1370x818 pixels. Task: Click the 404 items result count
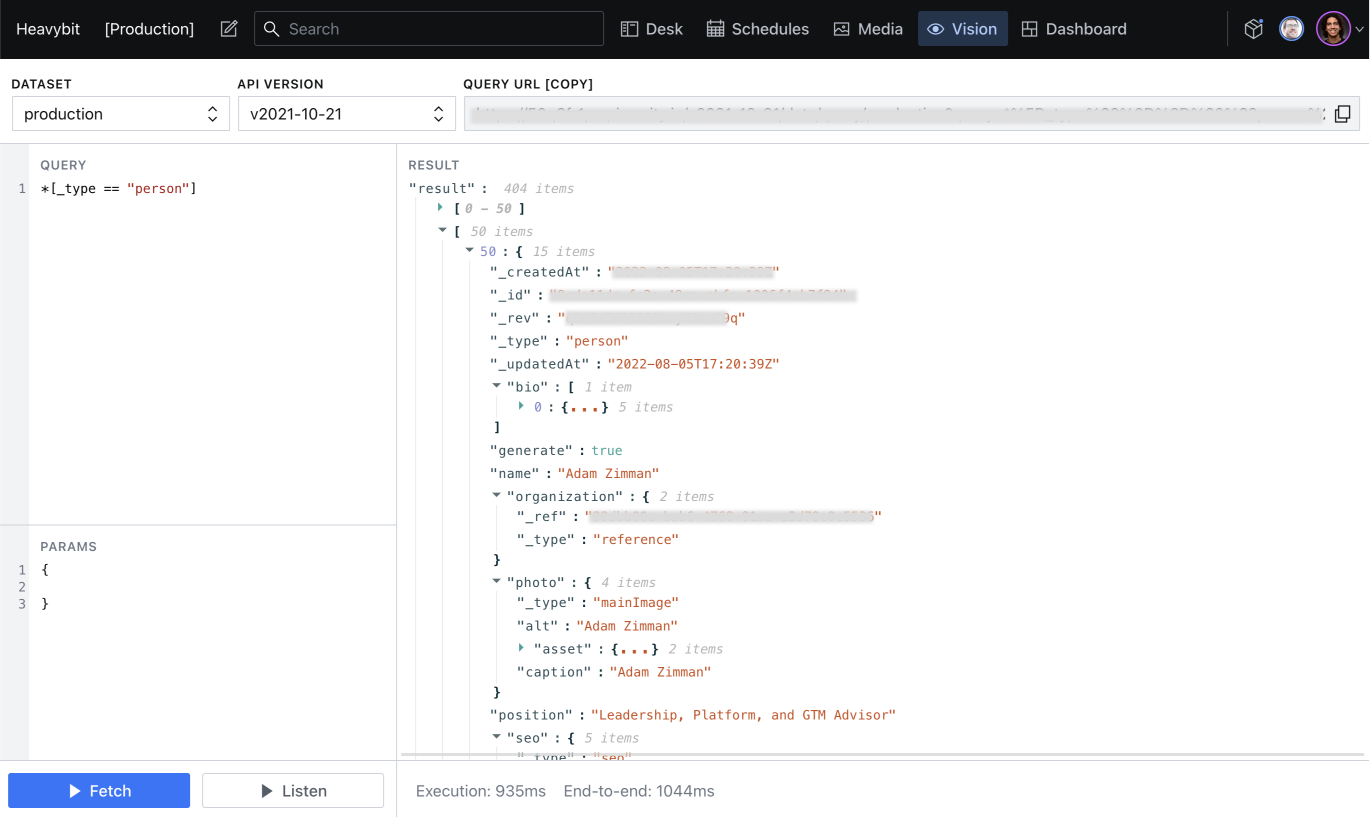point(538,188)
